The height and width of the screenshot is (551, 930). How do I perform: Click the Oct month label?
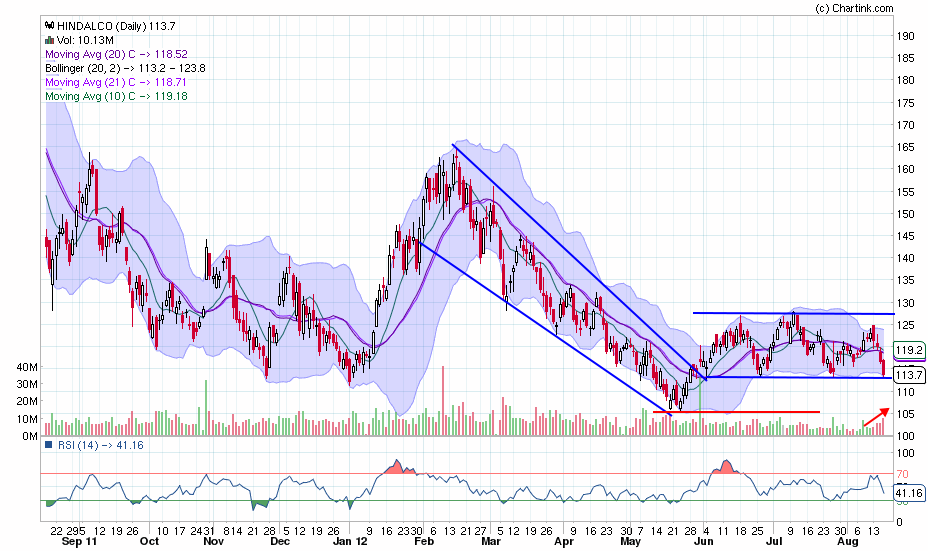149,541
